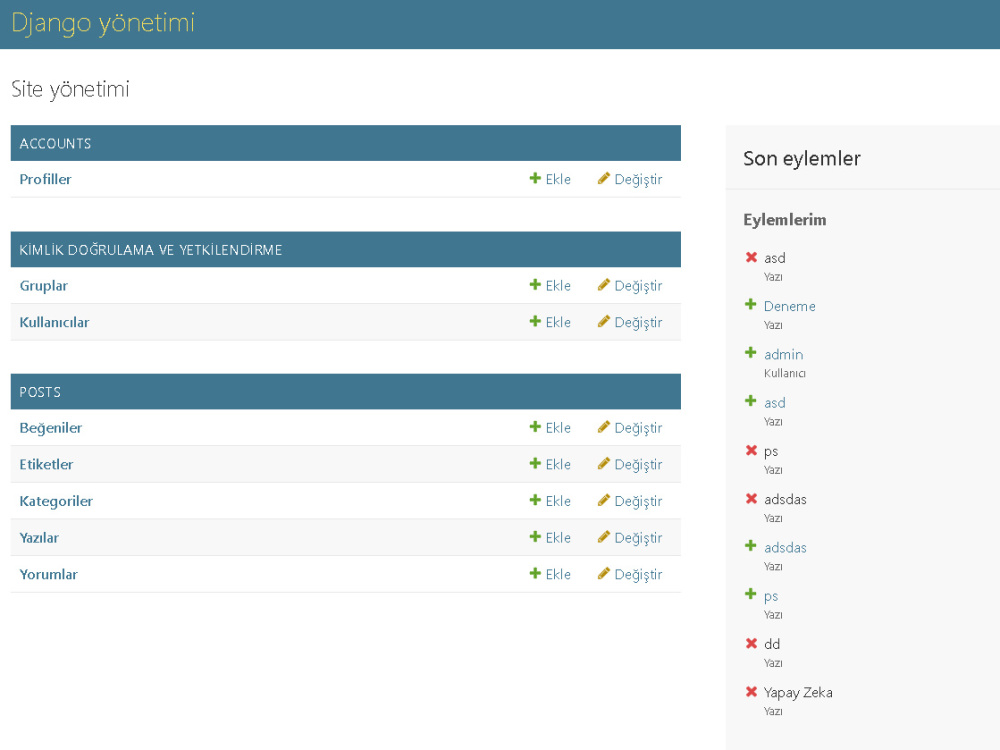Open the Deneme recent action link
Image resolution: width=1000 pixels, height=750 pixels.
(790, 306)
